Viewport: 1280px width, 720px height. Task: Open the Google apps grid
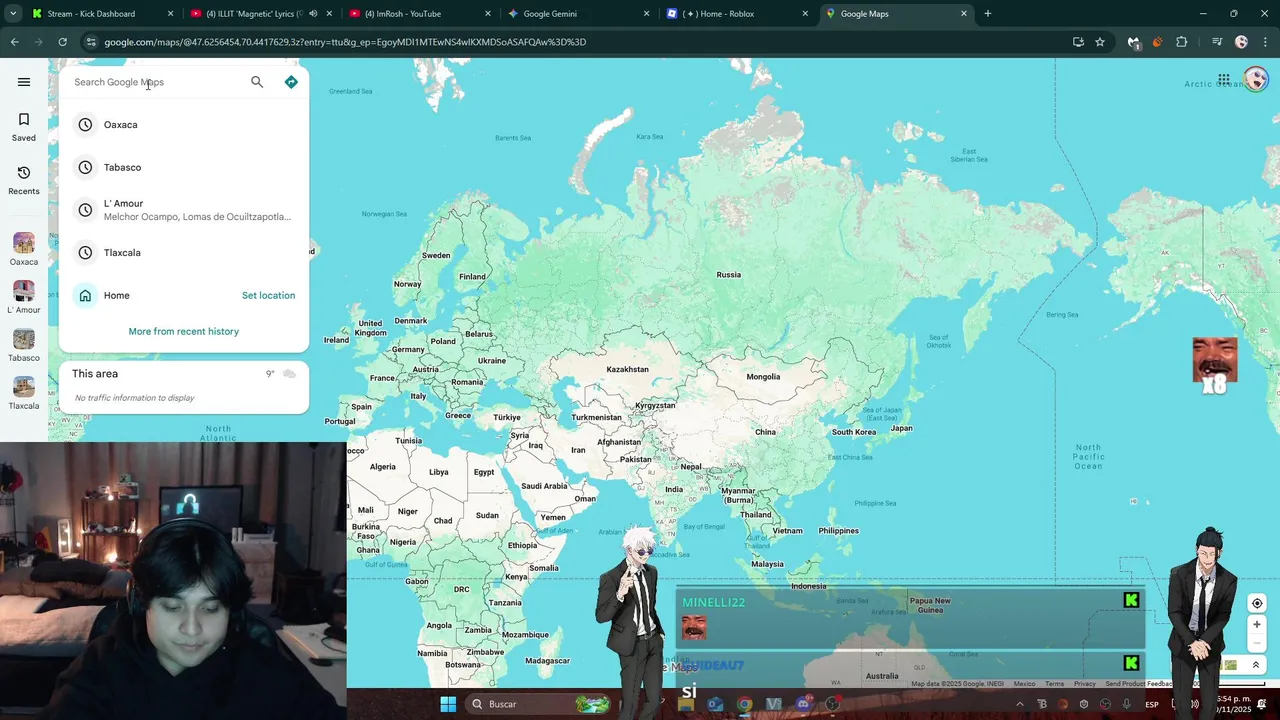click(1224, 80)
